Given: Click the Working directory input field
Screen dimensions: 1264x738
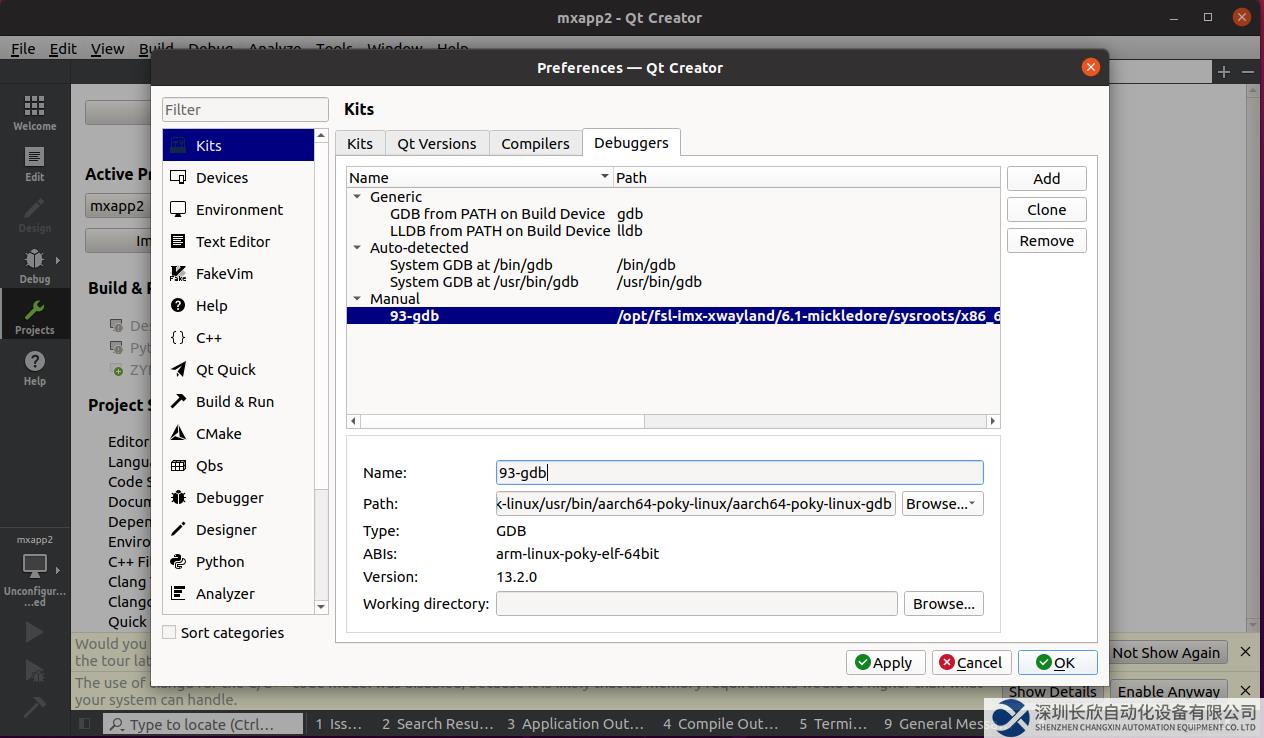Looking at the screenshot, I should (696, 603).
